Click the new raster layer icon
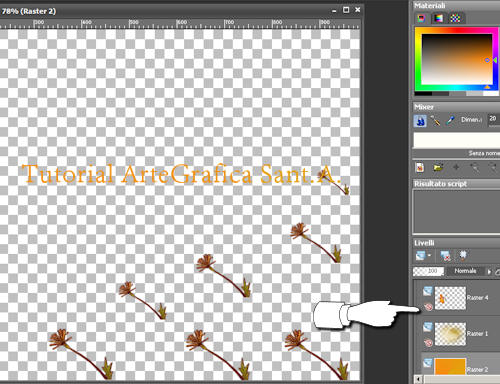This screenshot has width=500, height=384. (x=421, y=256)
